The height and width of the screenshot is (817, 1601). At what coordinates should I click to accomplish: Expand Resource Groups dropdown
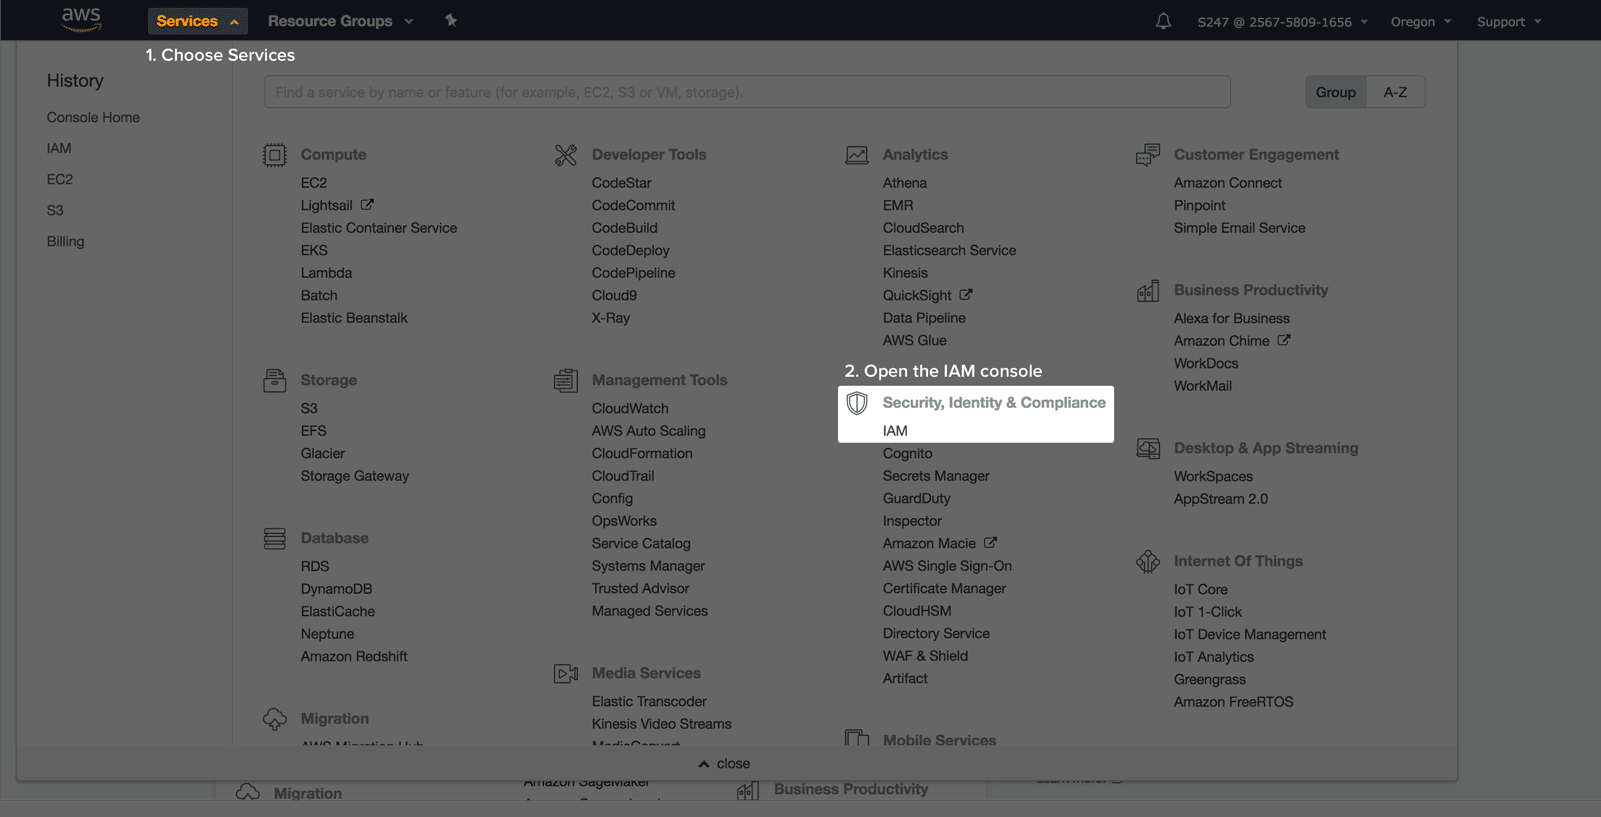click(340, 21)
